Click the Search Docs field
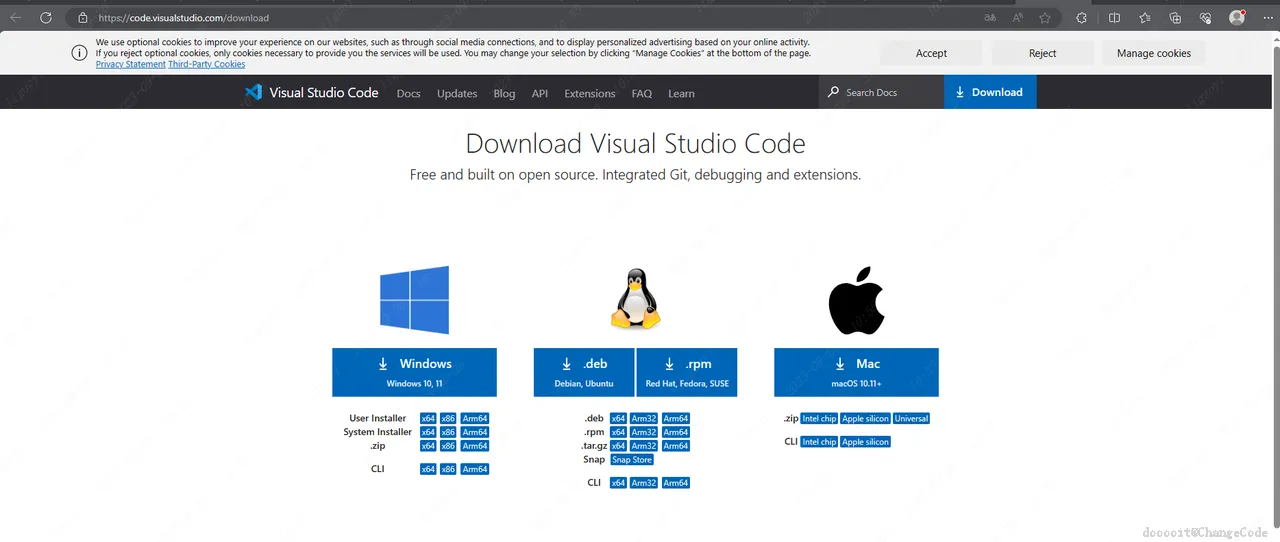 (880, 92)
